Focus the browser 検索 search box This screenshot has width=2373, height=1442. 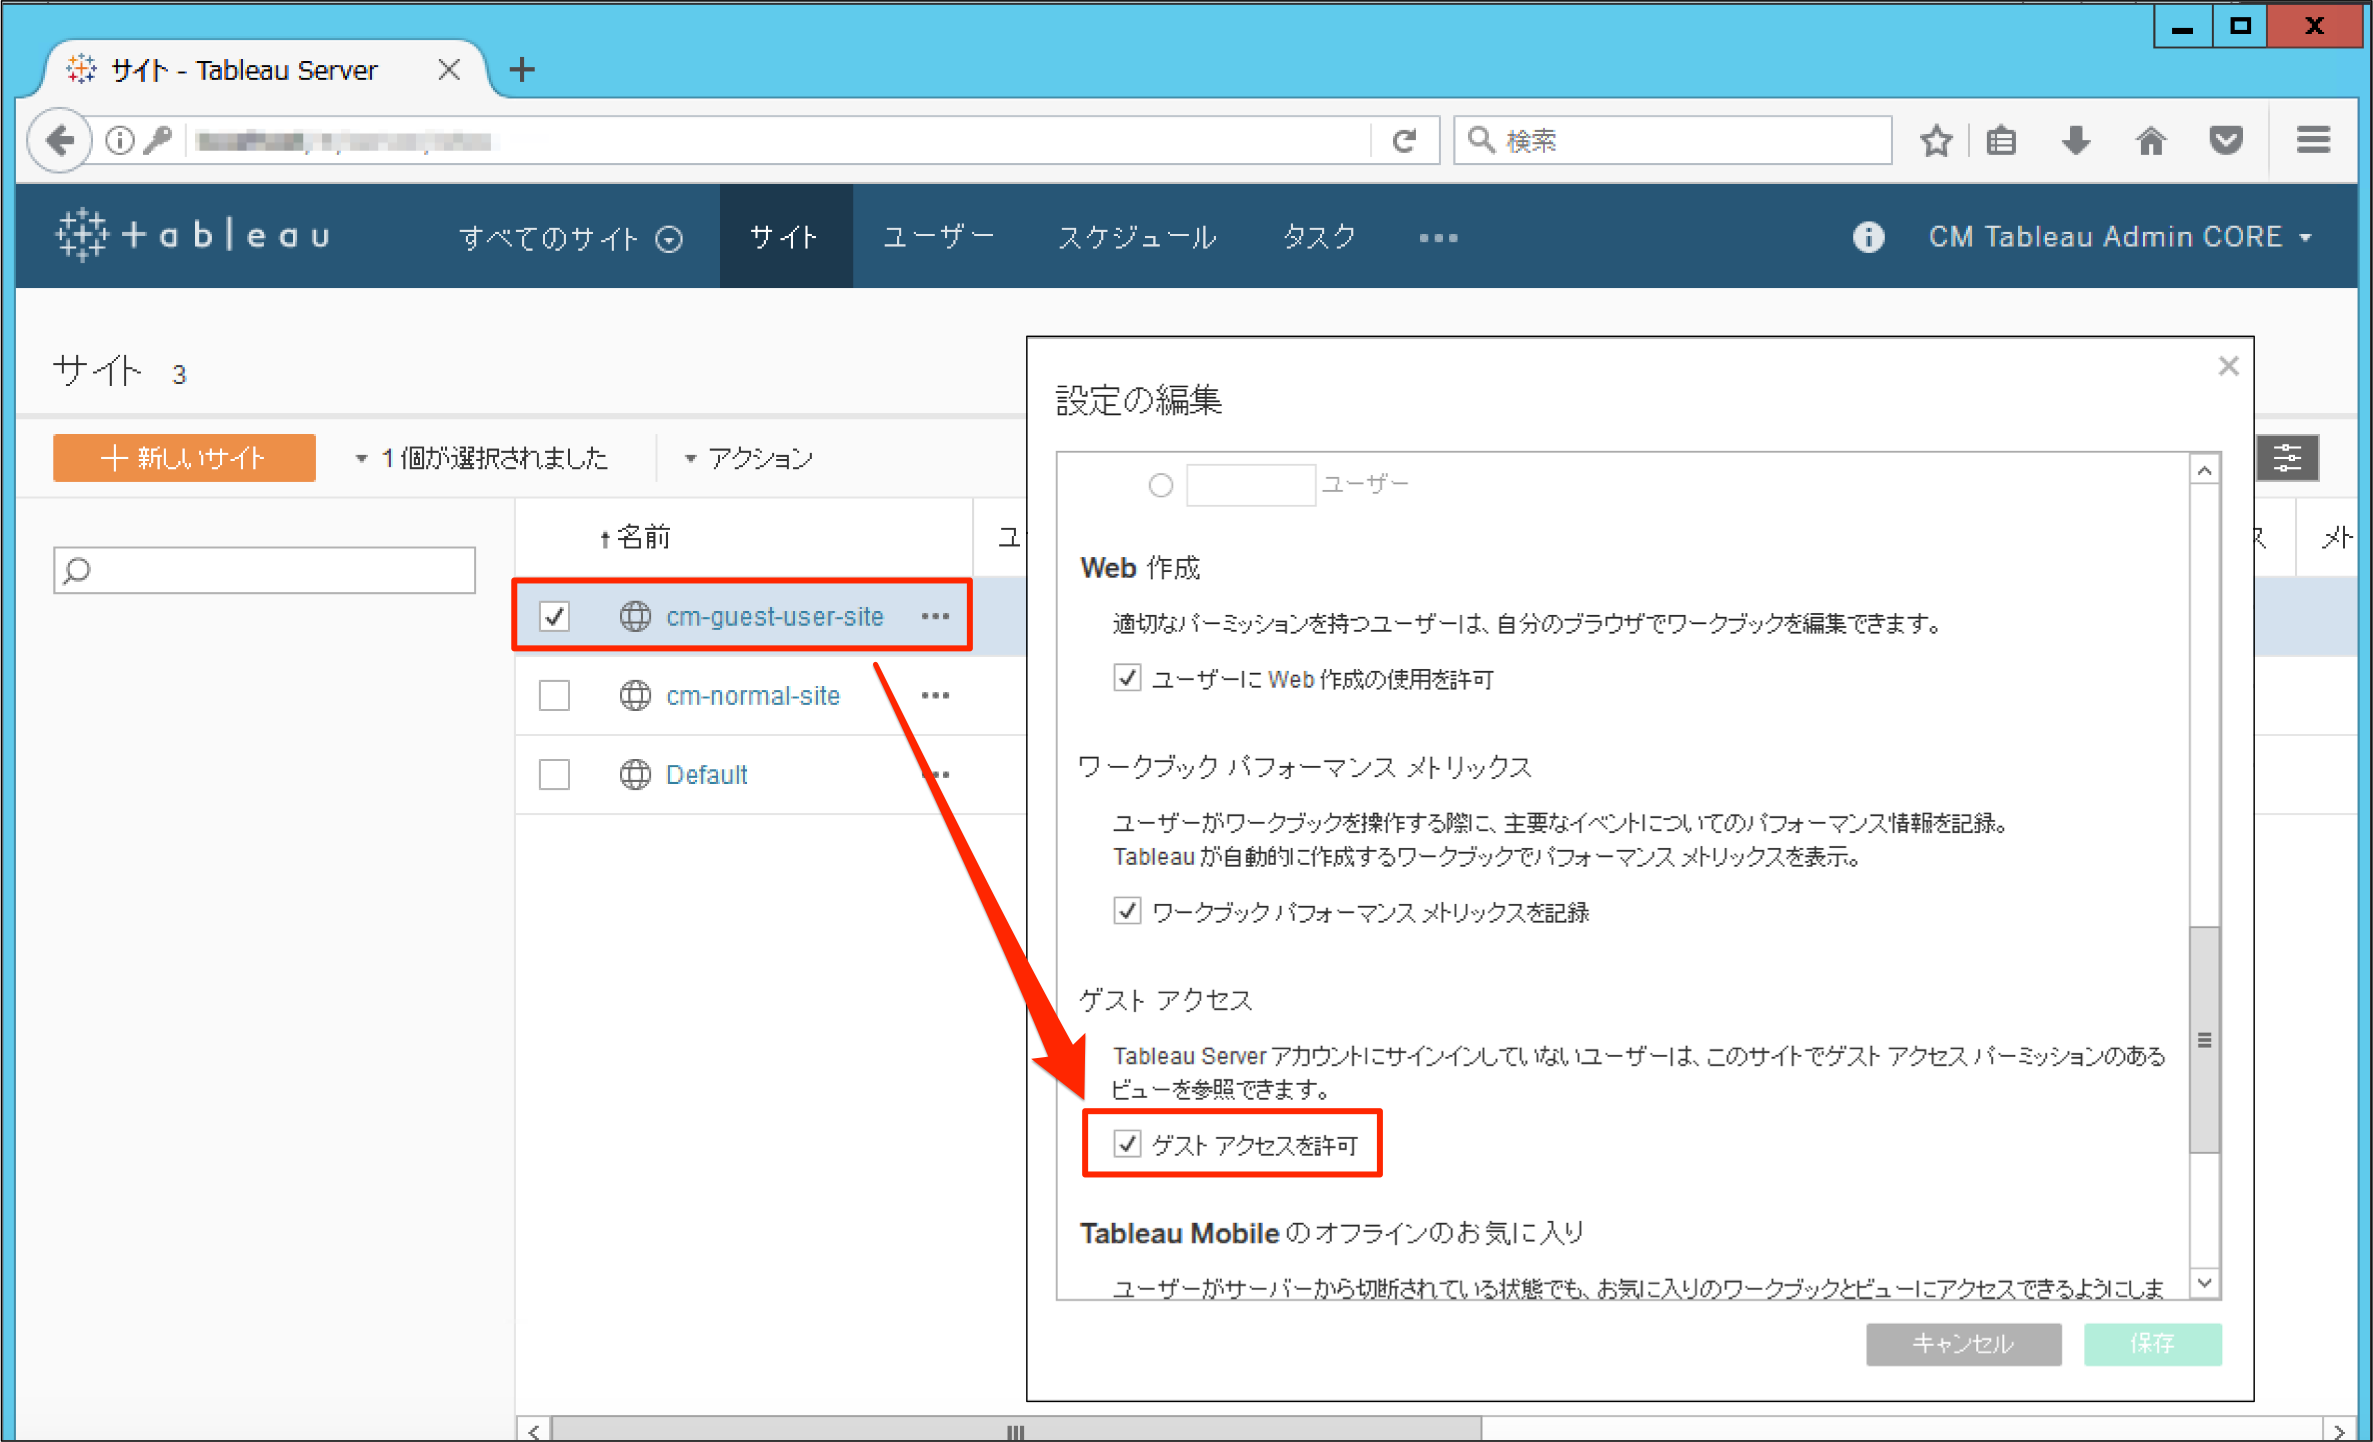pos(1673,141)
